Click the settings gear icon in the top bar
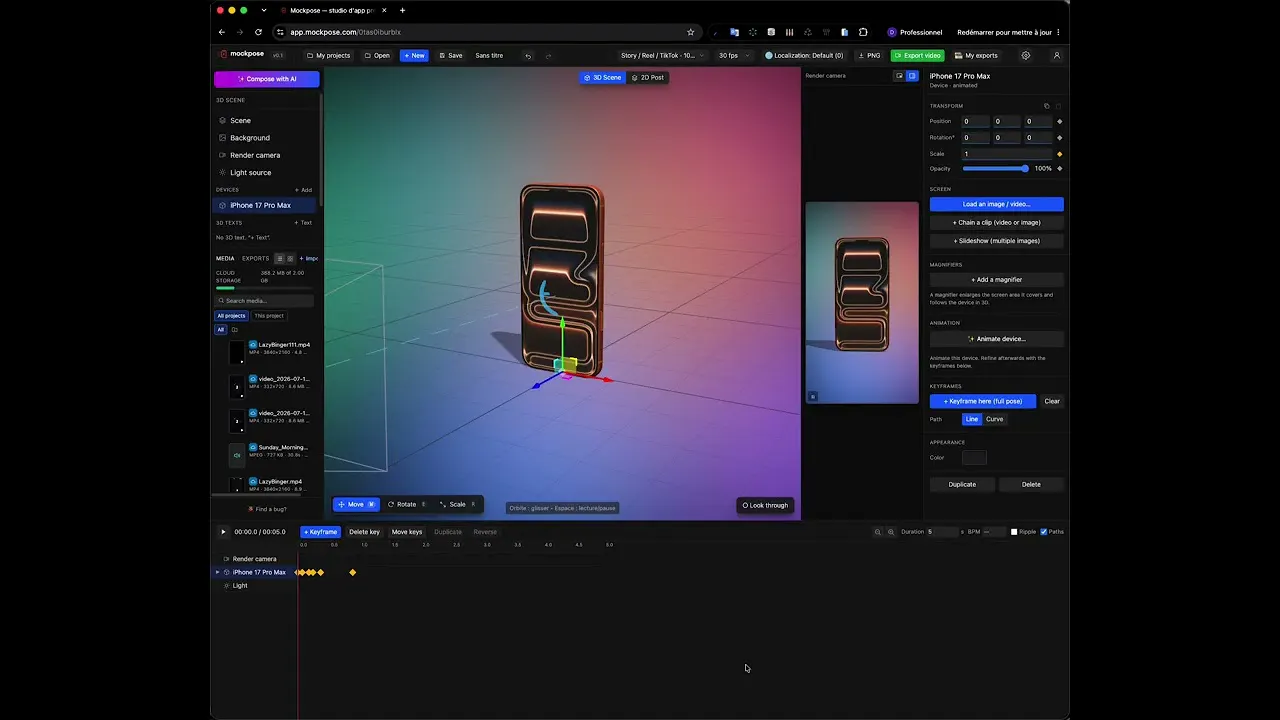The image size is (1280, 720). [1025, 56]
